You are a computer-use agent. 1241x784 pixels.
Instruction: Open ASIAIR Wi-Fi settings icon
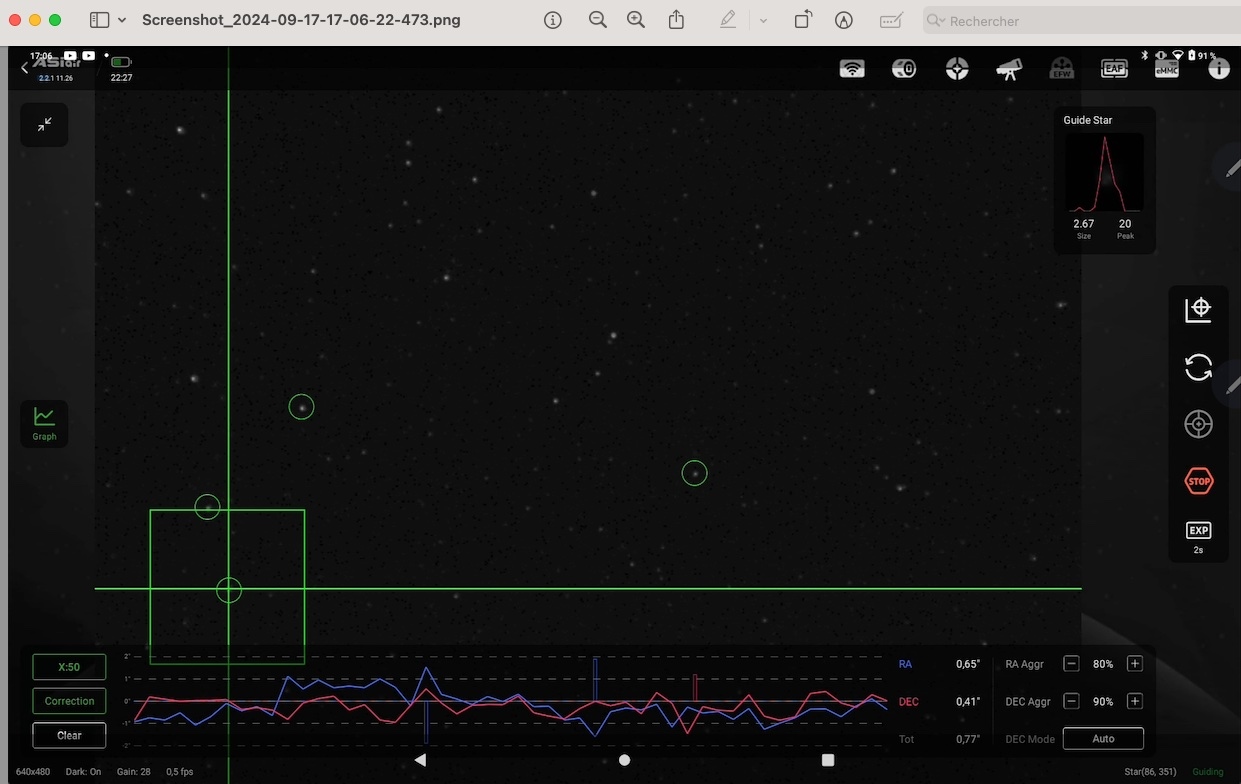click(852, 68)
